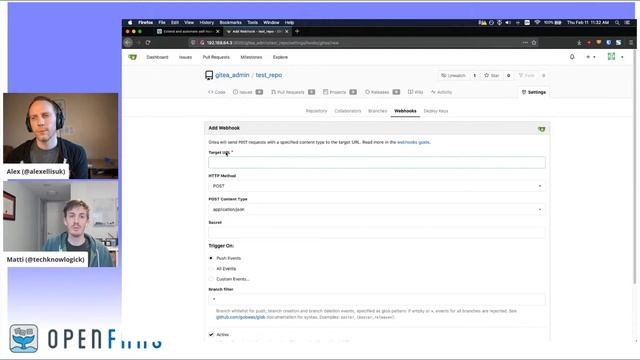640x360 pixels.
Task: Select the Push Events radio button
Action: pos(211,258)
